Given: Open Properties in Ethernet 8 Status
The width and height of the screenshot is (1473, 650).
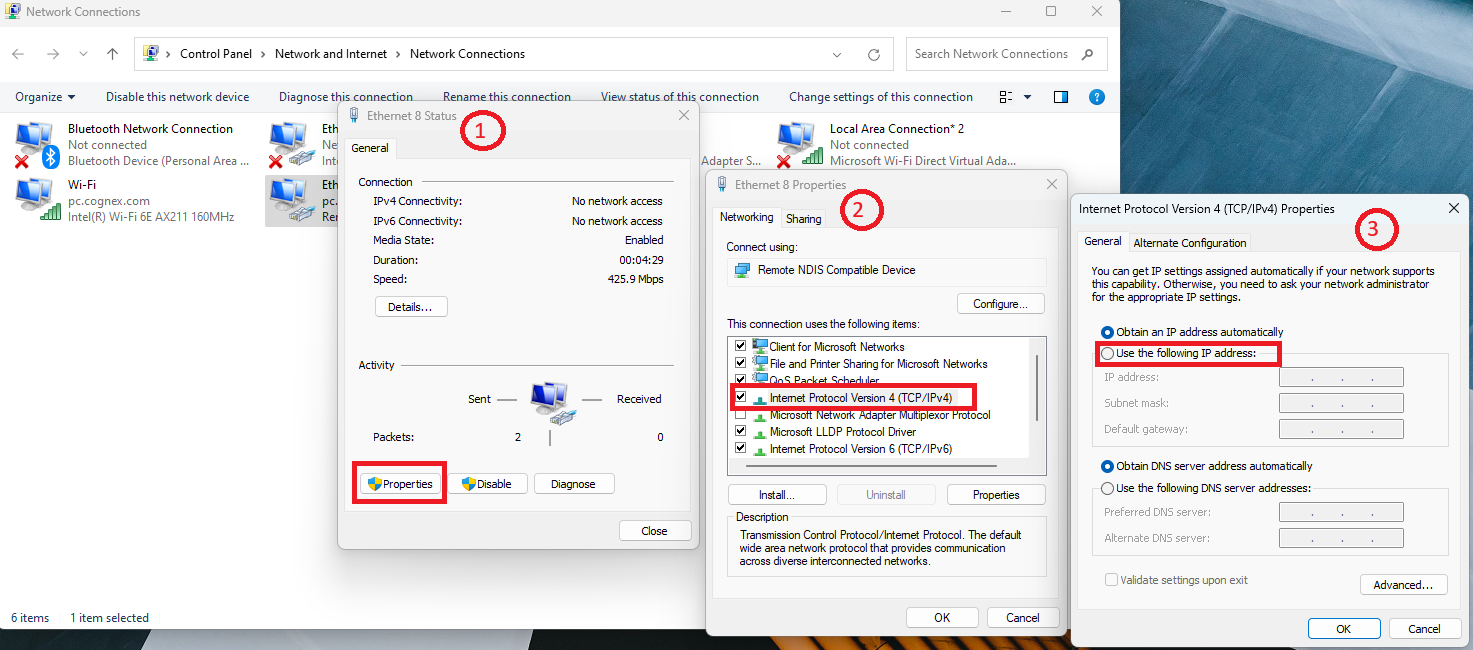Looking at the screenshot, I should click(400, 484).
